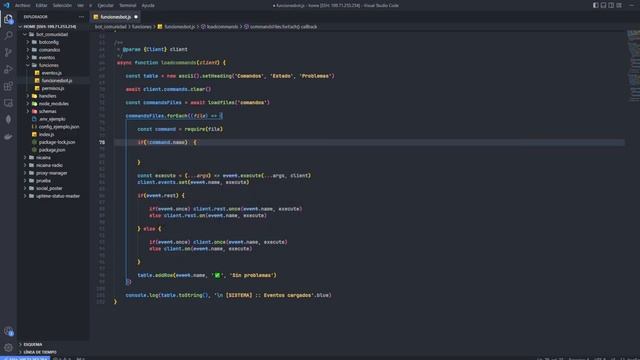The height and width of the screenshot is (360, 640).
Task: Open permisos.js in the file tree
Action: click(53, 88)
